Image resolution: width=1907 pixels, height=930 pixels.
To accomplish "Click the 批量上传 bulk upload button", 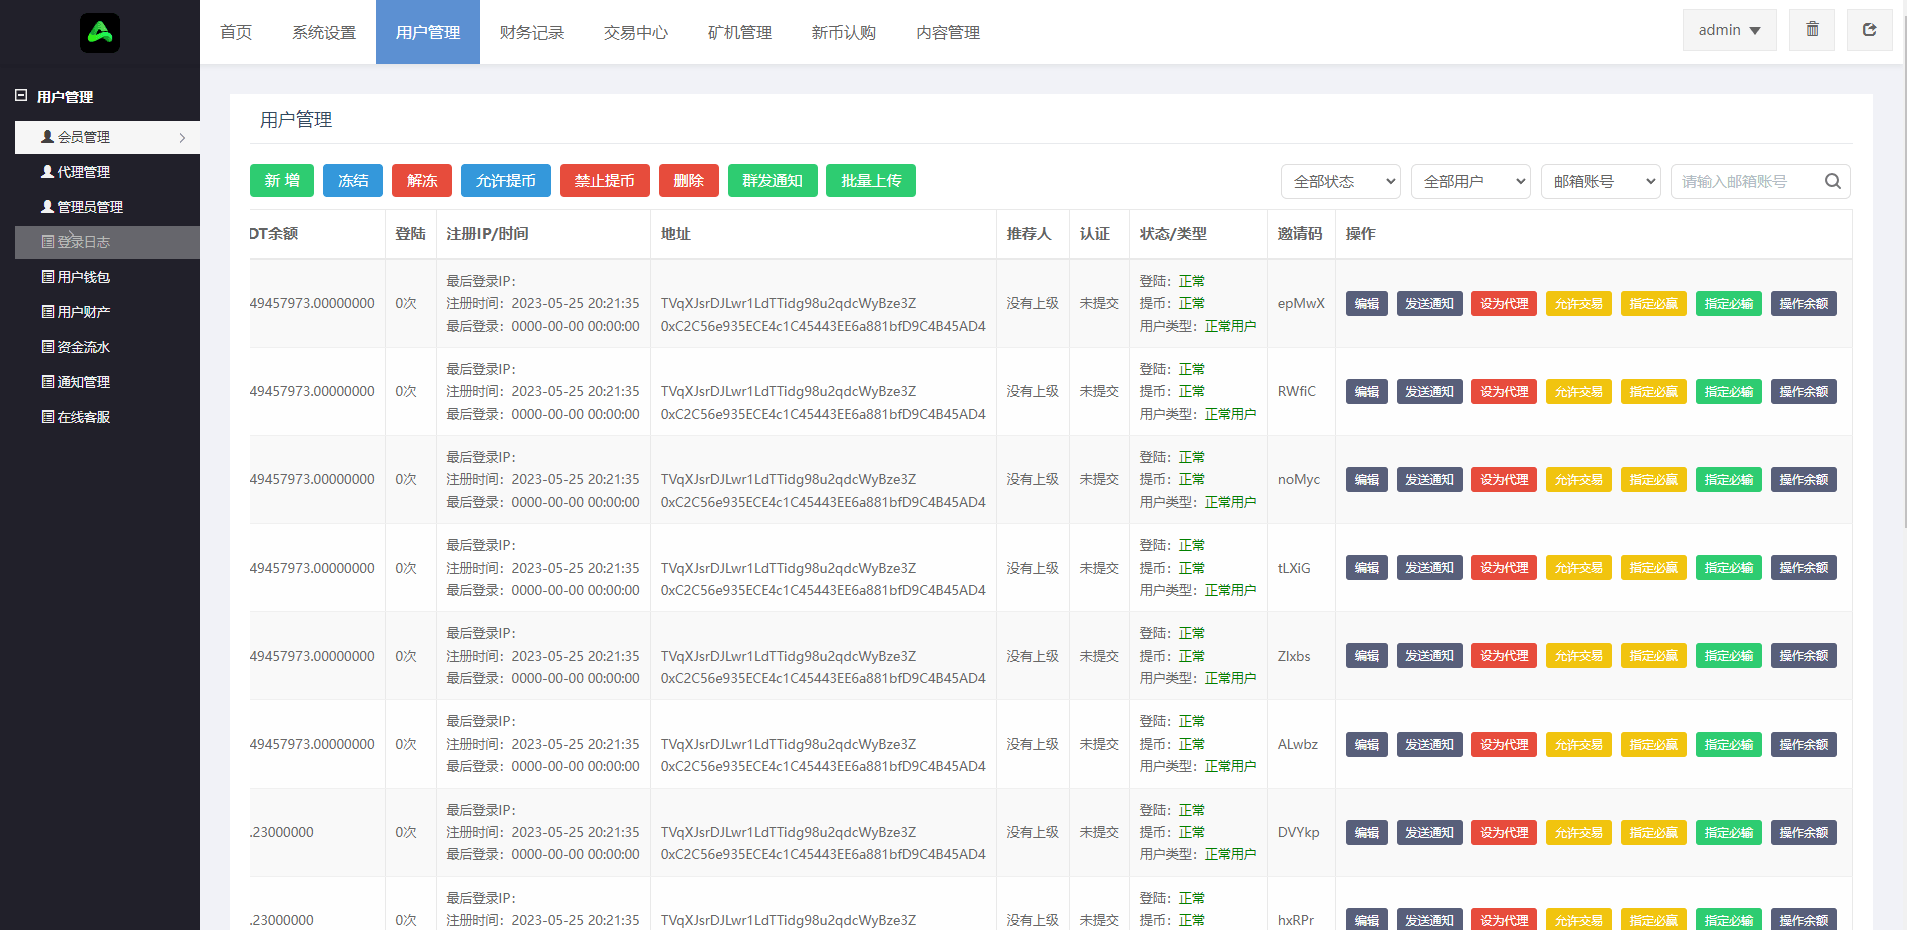I will [x=870, y=180].
